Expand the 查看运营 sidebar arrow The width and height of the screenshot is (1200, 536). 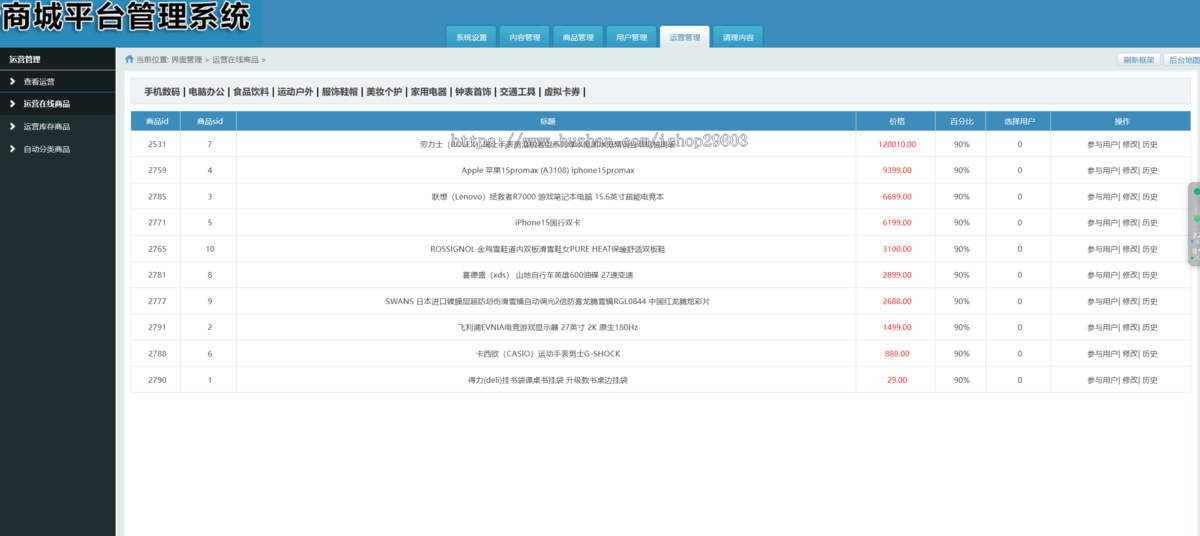coord(12,81)
